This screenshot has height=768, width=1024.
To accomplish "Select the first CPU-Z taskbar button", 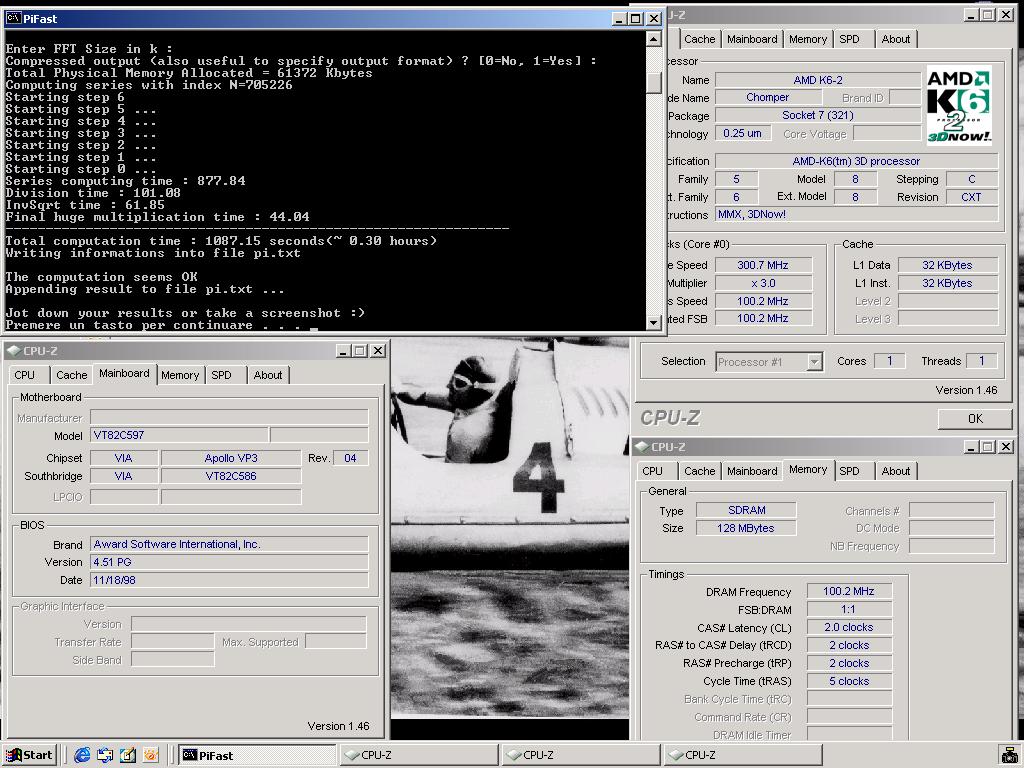I will [419, 755].
